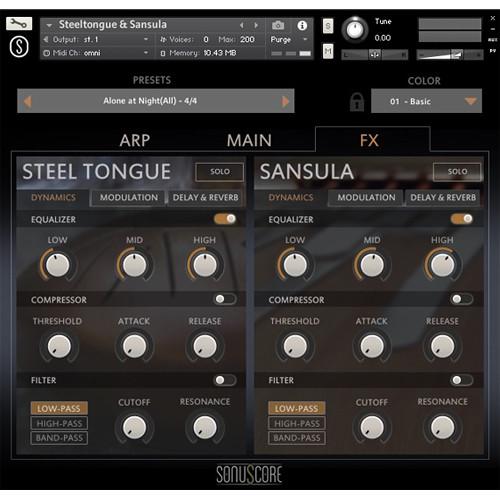
Task: Select Low-Pass filter for Sansula
Action: (297, 408)
